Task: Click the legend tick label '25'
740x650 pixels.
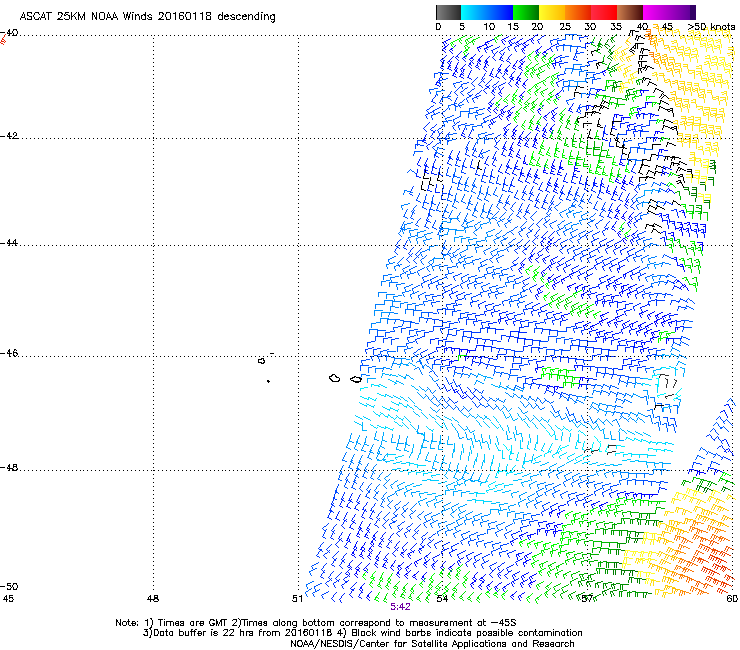Action: coord(565,27)
